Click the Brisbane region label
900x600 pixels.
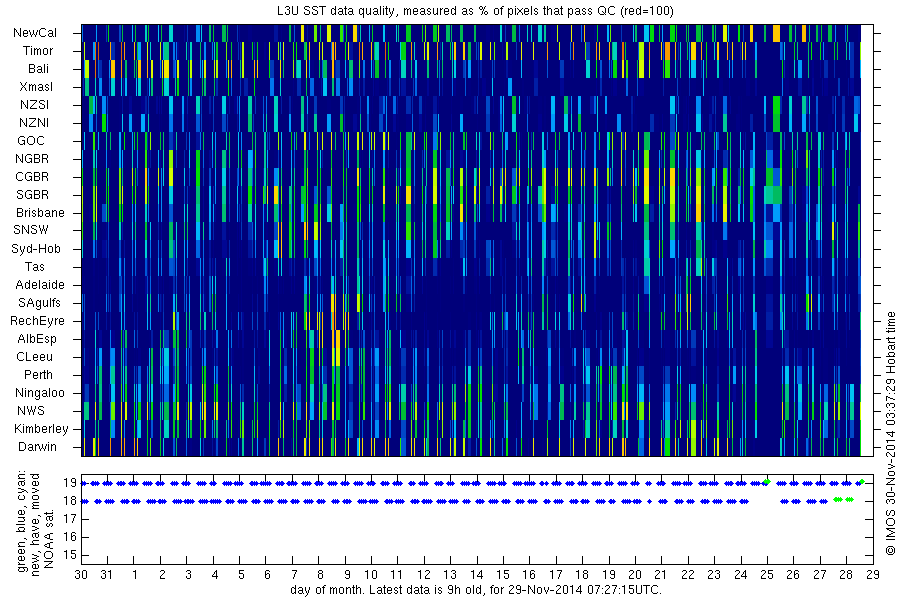(40, 213)
